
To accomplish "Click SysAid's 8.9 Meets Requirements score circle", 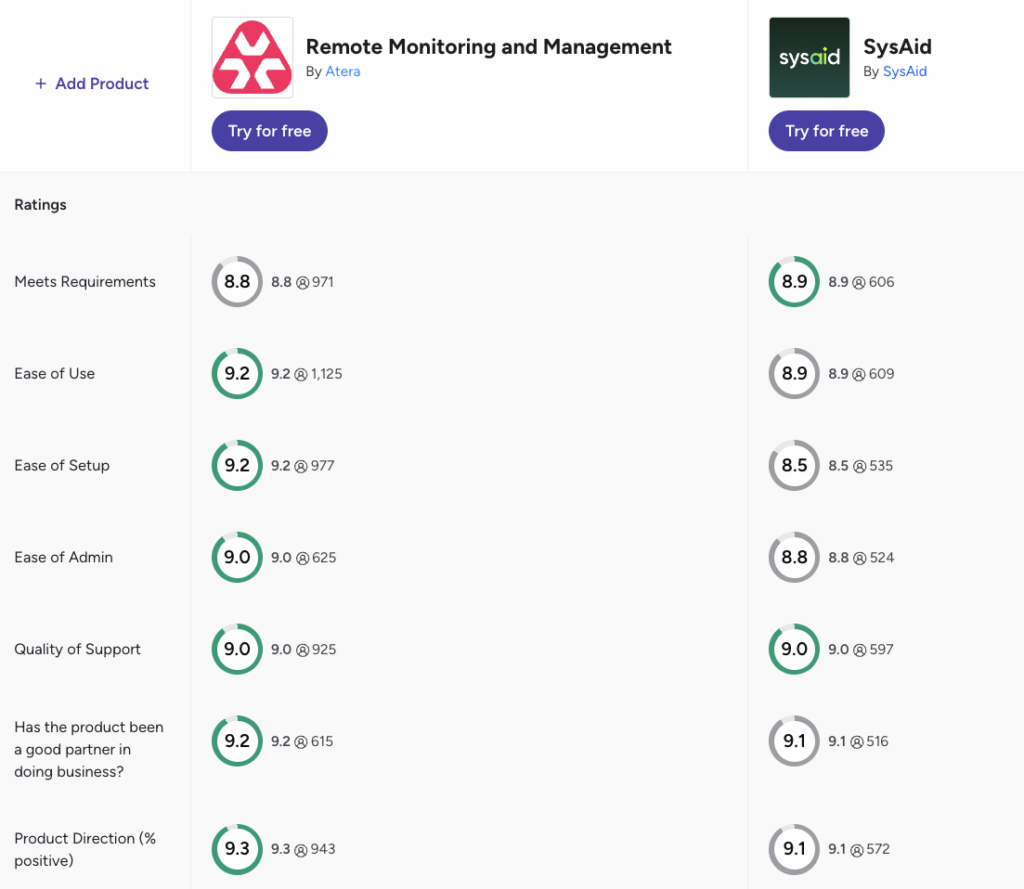I will click(794, 282).
